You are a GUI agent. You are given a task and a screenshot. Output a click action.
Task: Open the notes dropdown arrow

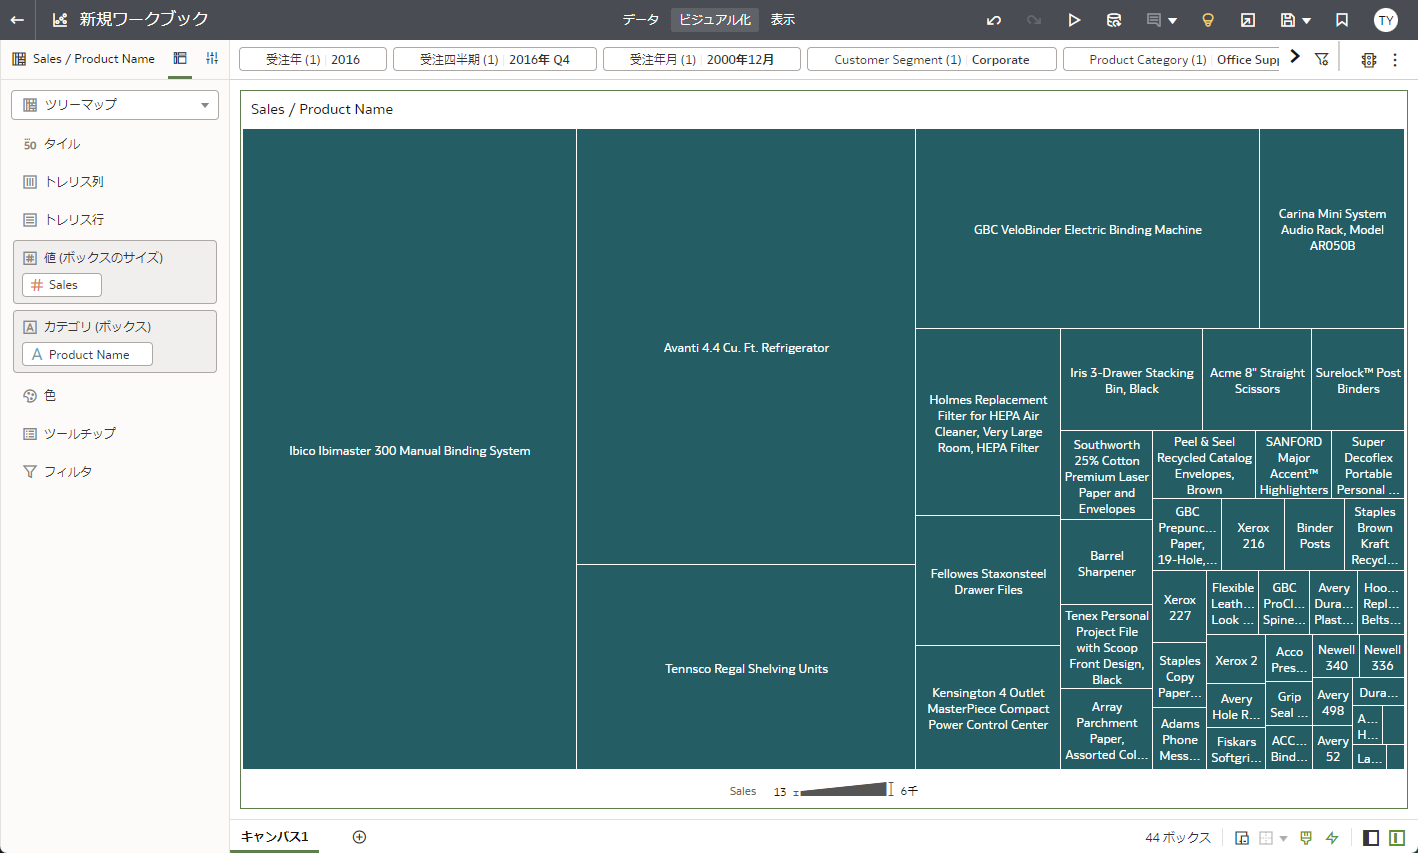(1172, 20)
